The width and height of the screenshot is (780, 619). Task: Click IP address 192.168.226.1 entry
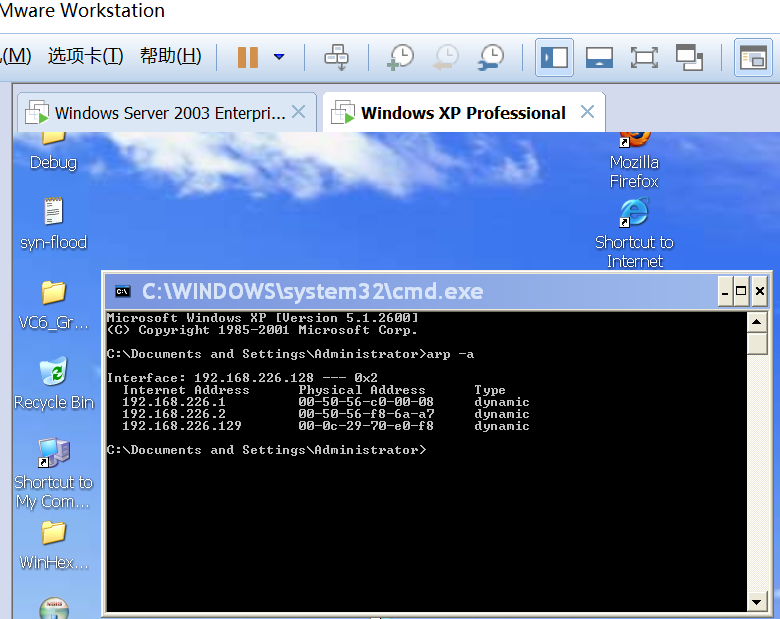tap(174, 402)
